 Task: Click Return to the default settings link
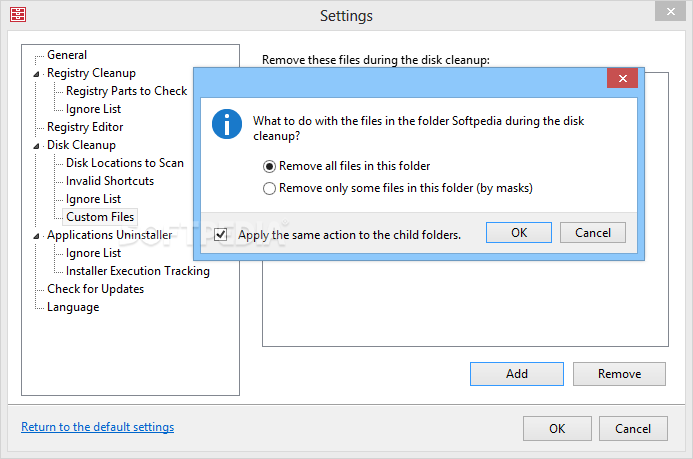[98, 427]
